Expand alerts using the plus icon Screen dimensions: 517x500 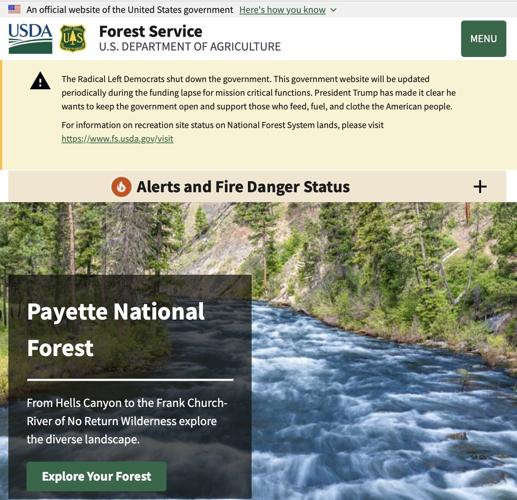tap(480, 187)
